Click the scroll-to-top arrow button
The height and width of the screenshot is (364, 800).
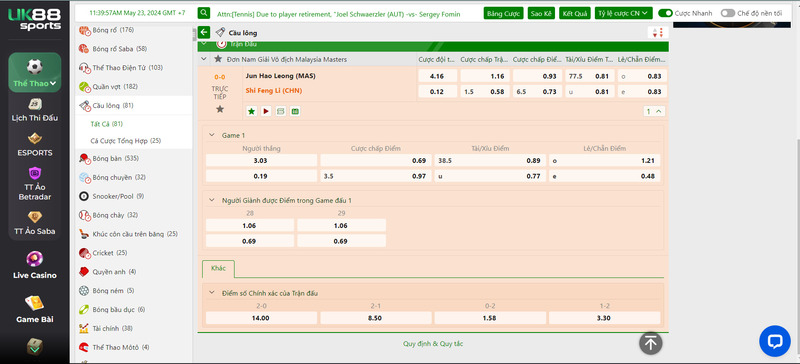(651, 343)
